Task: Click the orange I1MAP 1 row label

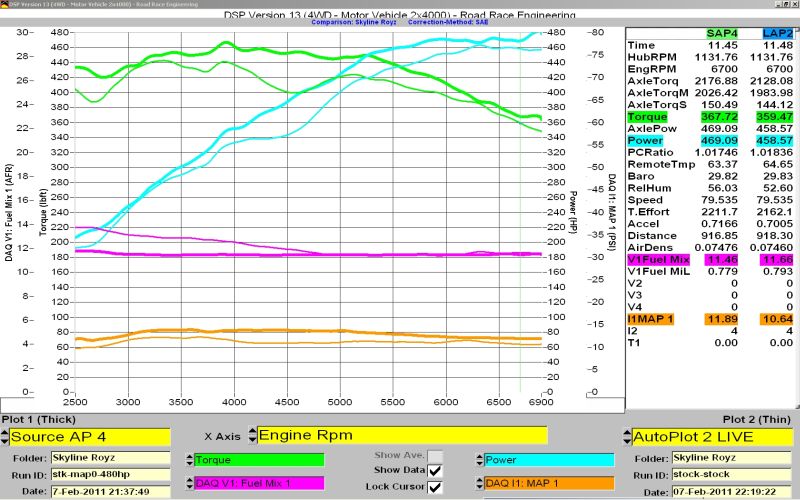Action: click(x=651, y=319)
